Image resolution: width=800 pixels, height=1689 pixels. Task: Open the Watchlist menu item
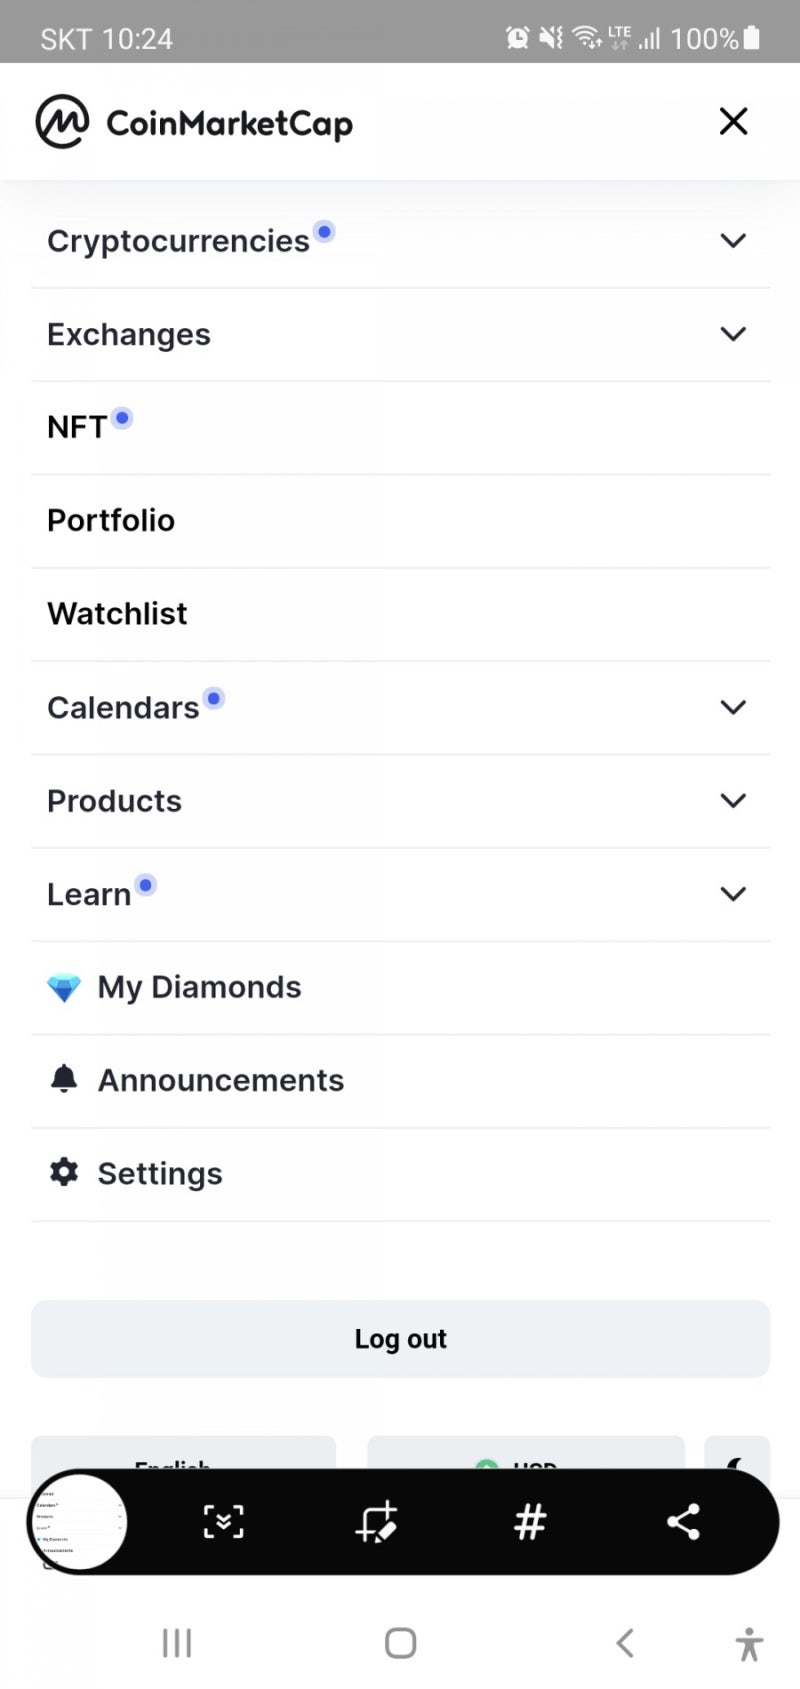[x=117, y=614]
